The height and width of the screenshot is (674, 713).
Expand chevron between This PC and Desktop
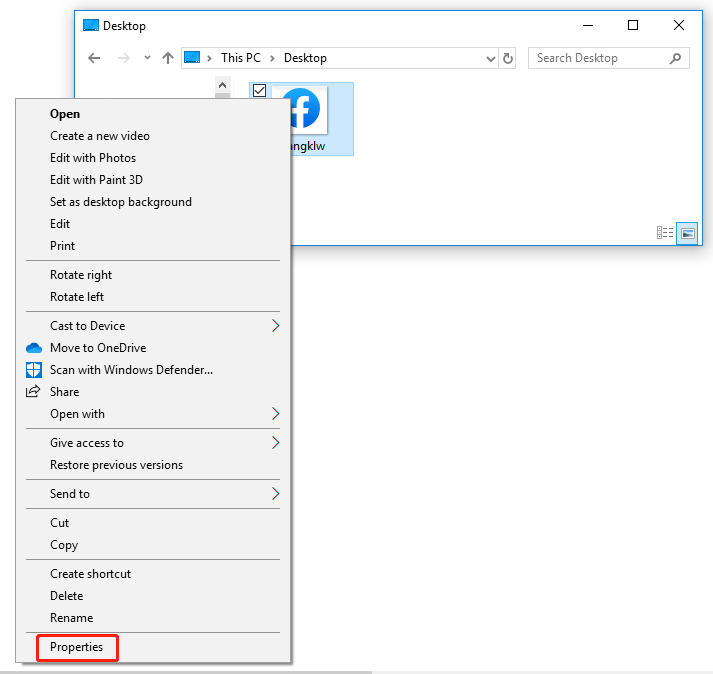(x=272, y=58)
